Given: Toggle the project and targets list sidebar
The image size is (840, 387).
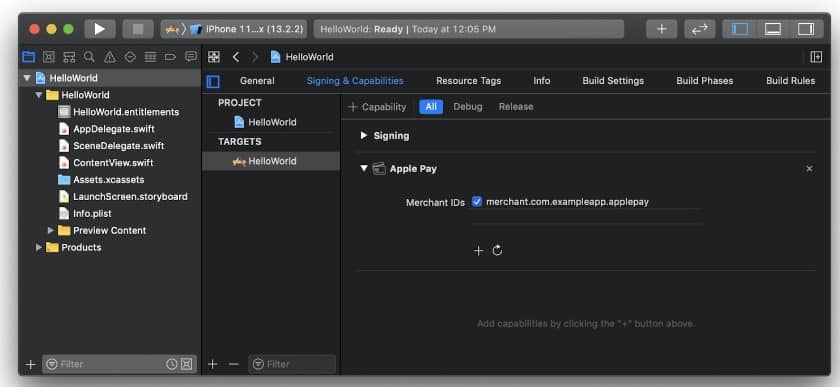Looking at the screenshot, I should (x=213, y=81).
